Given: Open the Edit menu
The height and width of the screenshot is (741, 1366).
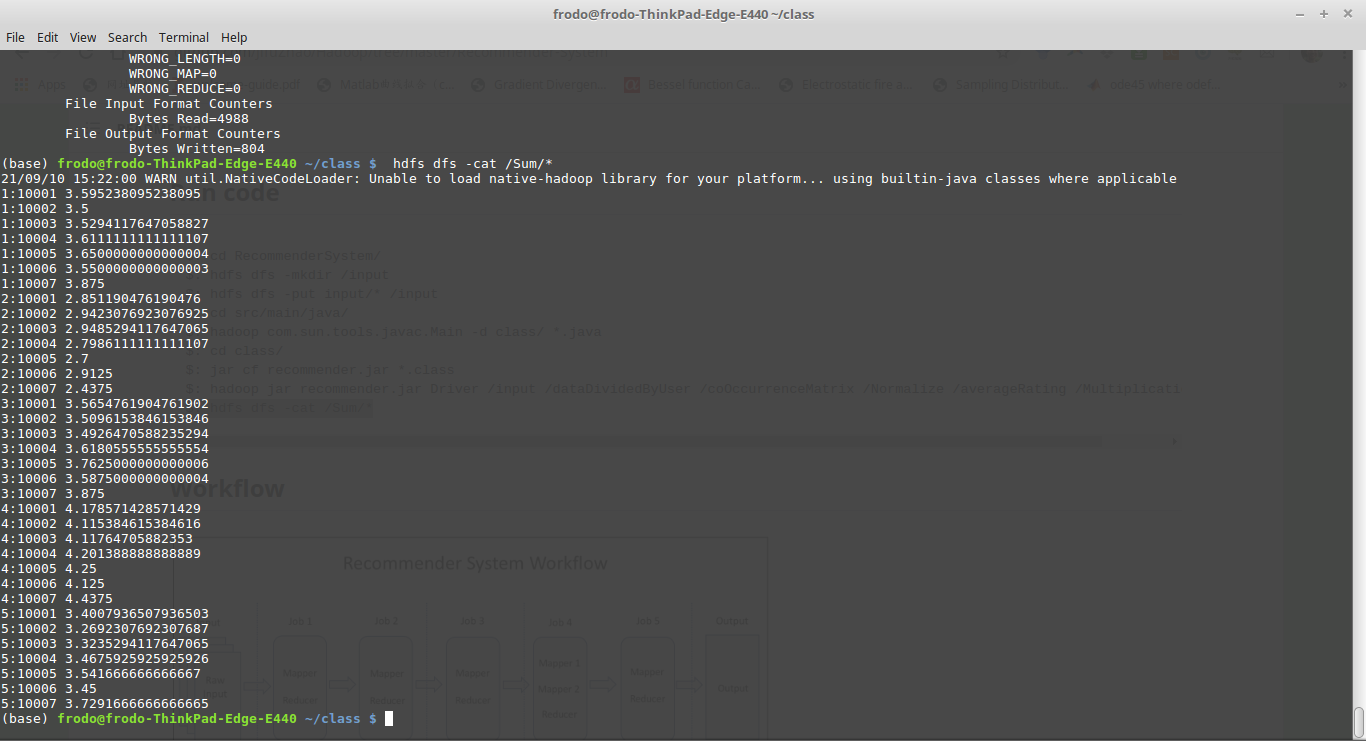Looking at the screenshot, I should pyautogui.click(x=47, y=37).
